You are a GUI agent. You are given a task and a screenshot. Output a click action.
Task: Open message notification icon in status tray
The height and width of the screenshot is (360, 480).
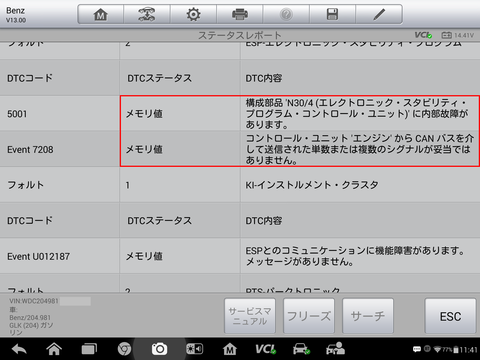coord(417,349)
